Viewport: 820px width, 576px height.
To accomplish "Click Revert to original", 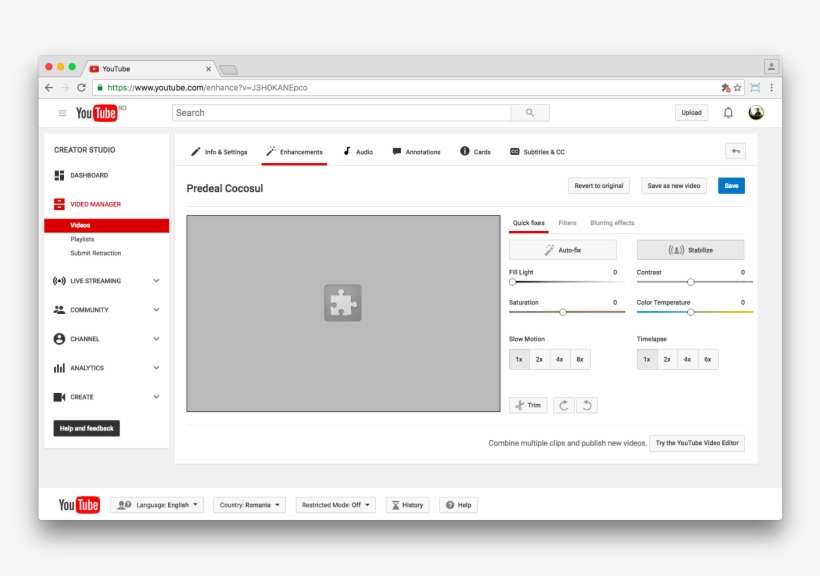I will coord(598,185).
